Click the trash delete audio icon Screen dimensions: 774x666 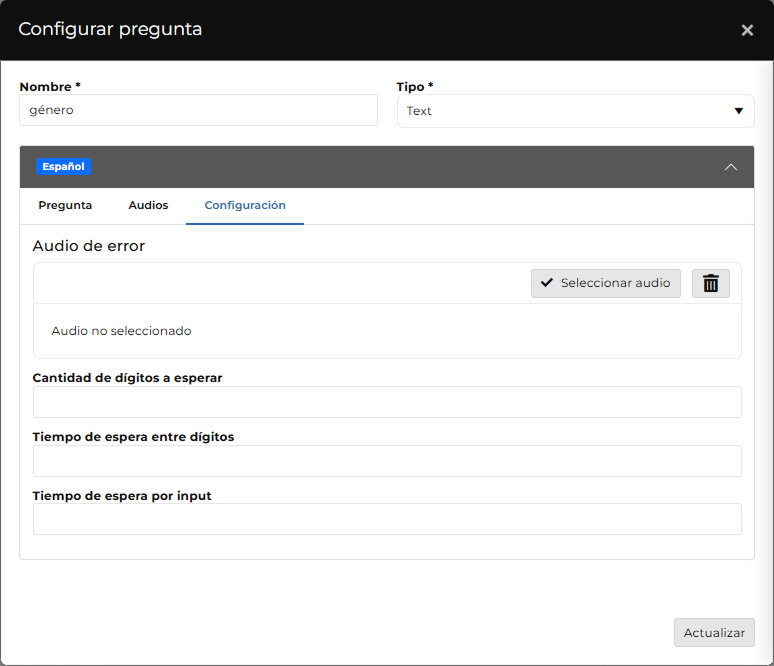710,283
